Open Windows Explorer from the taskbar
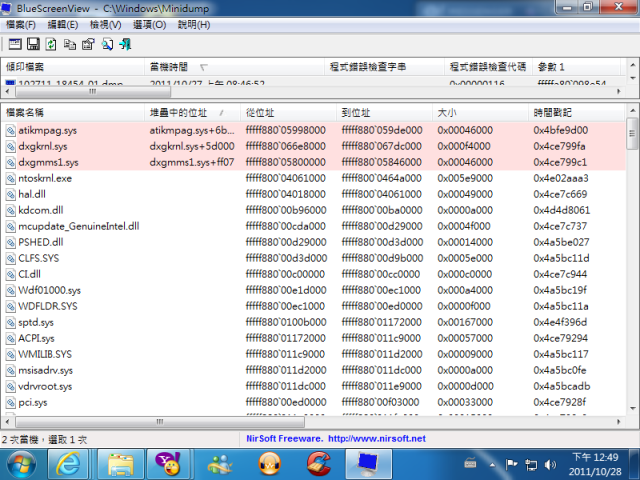The width and height of the screenshot is (640, 480). click(121, 464)
